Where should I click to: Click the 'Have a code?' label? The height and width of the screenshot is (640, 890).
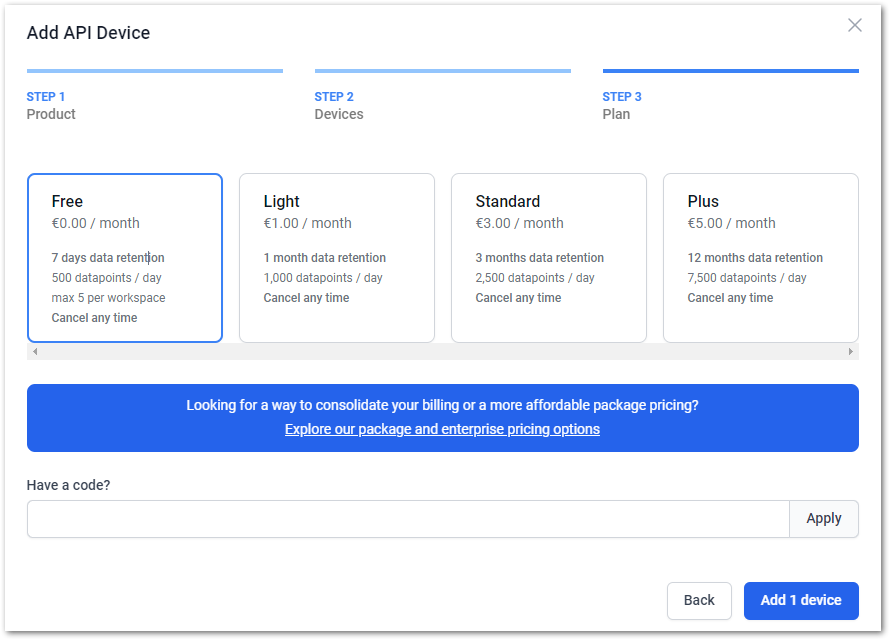coord(69,485)
